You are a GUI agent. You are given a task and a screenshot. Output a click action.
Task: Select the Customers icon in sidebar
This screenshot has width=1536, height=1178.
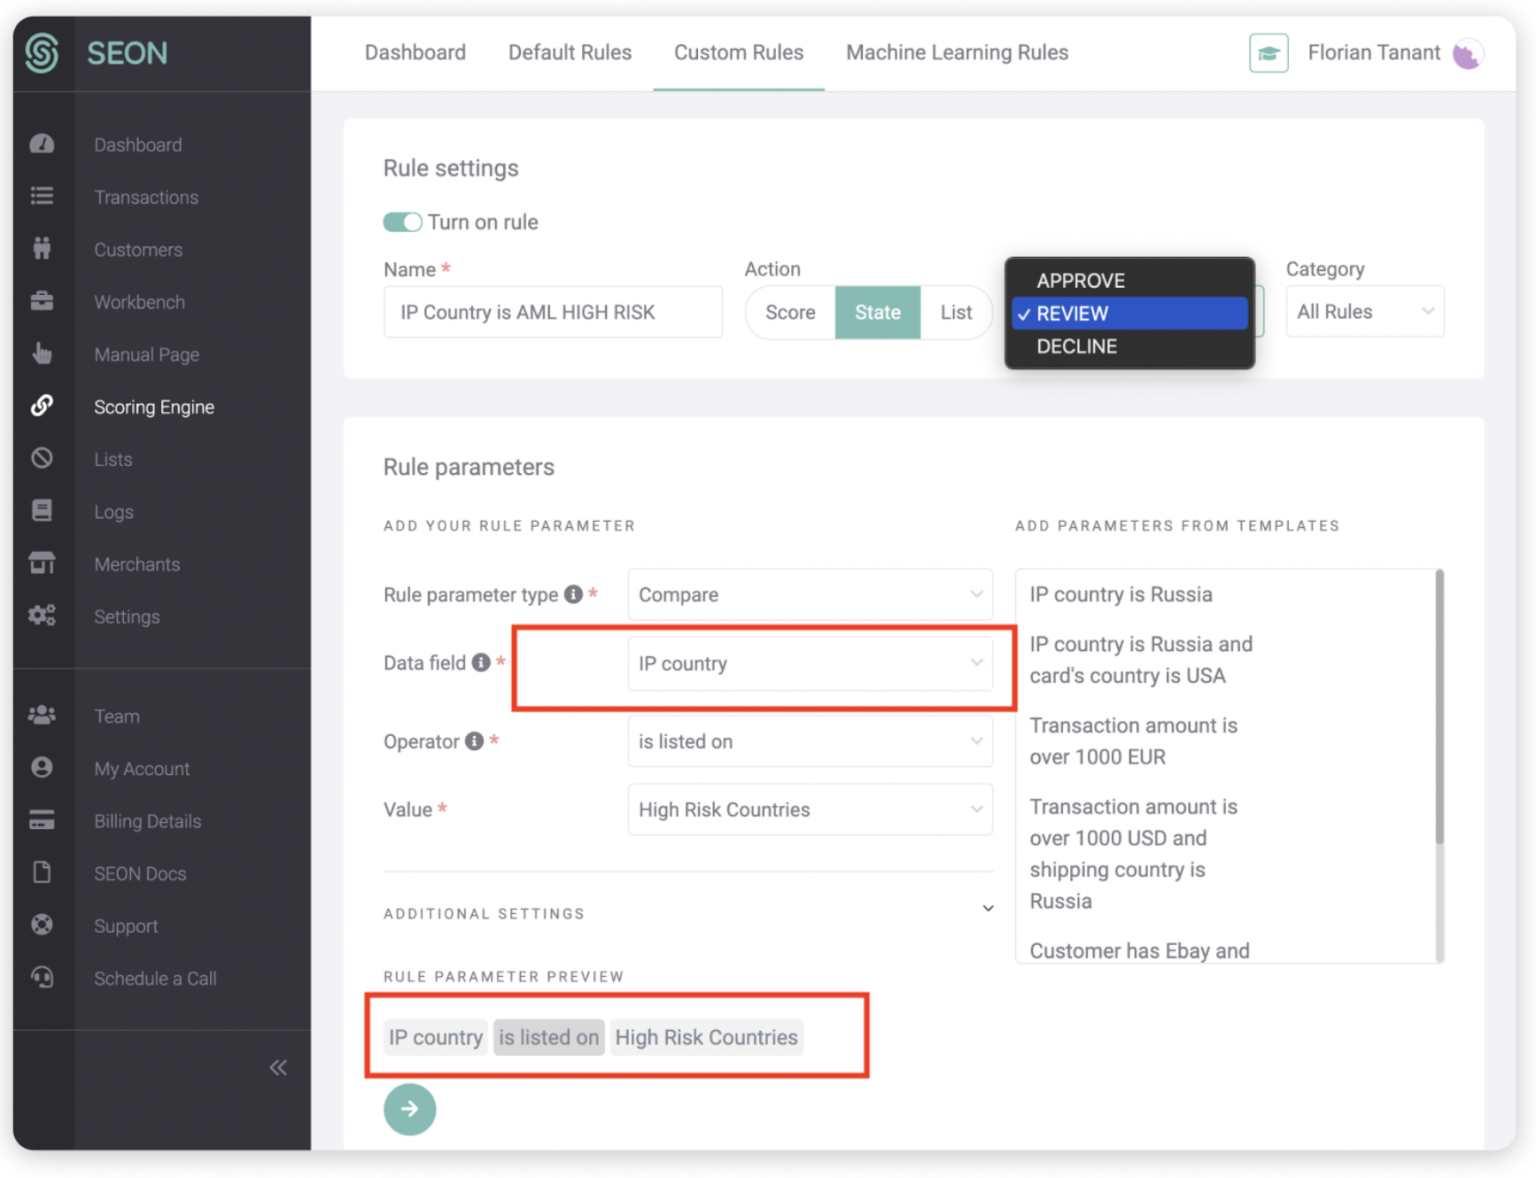(x=42, y=249)
